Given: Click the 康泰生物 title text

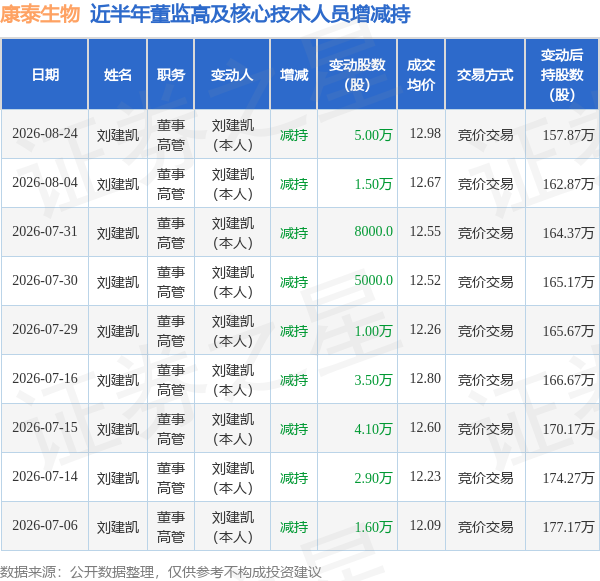Looking at the screenshot, I should click(40, 15).
